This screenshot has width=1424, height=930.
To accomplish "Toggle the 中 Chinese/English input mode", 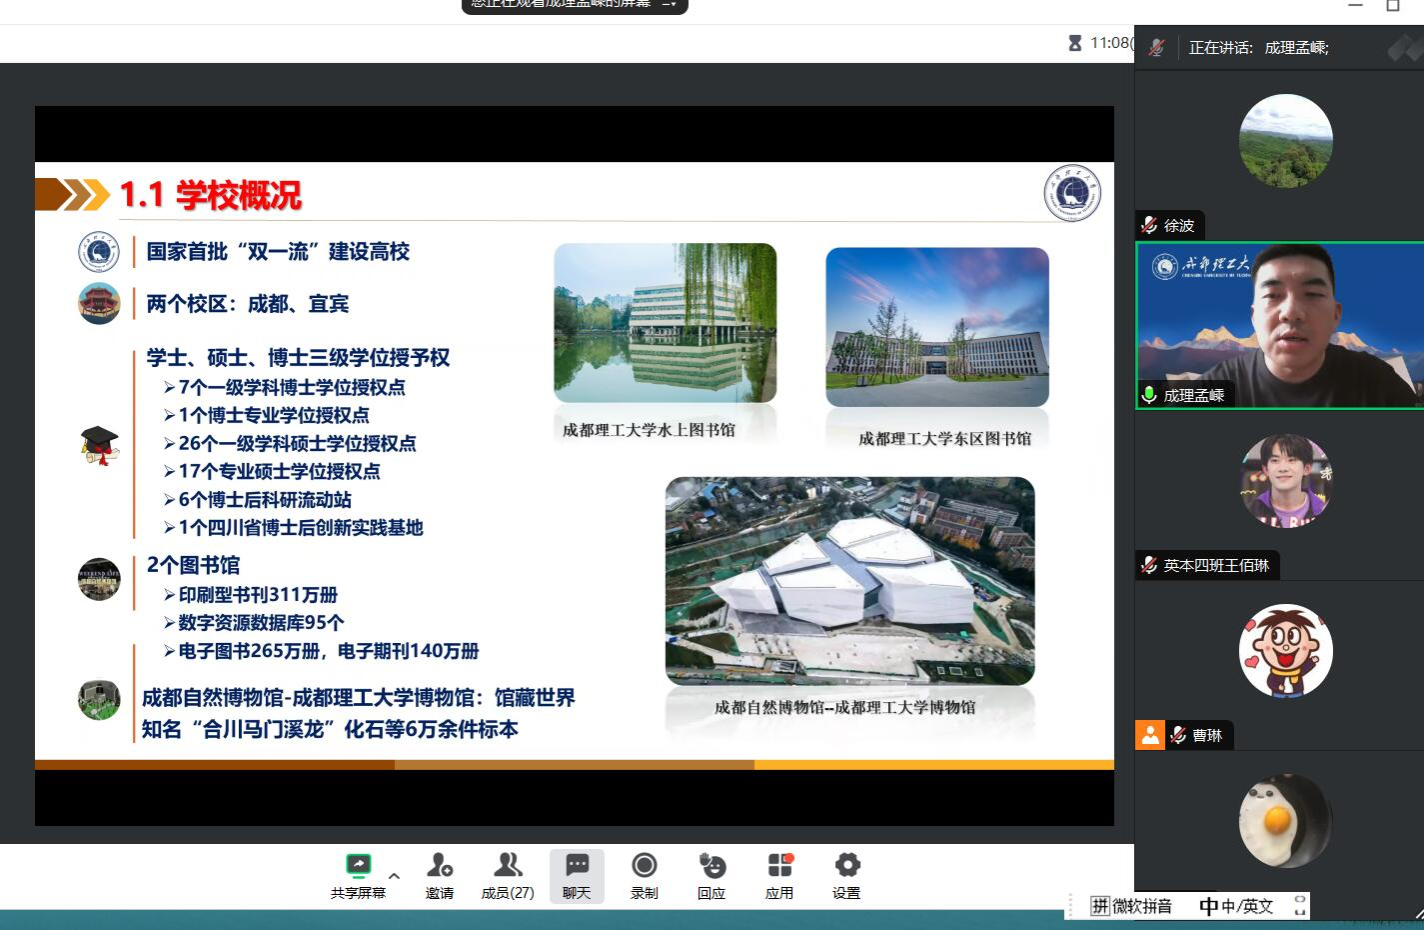I will point(1209,906).
